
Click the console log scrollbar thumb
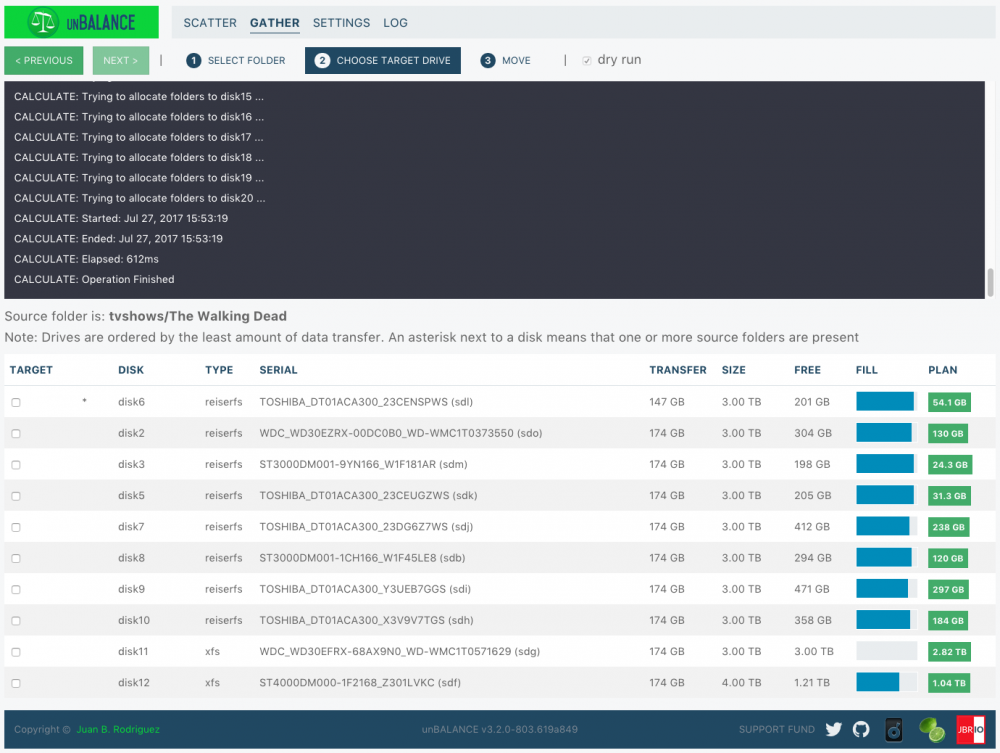[x=990, y=282]
